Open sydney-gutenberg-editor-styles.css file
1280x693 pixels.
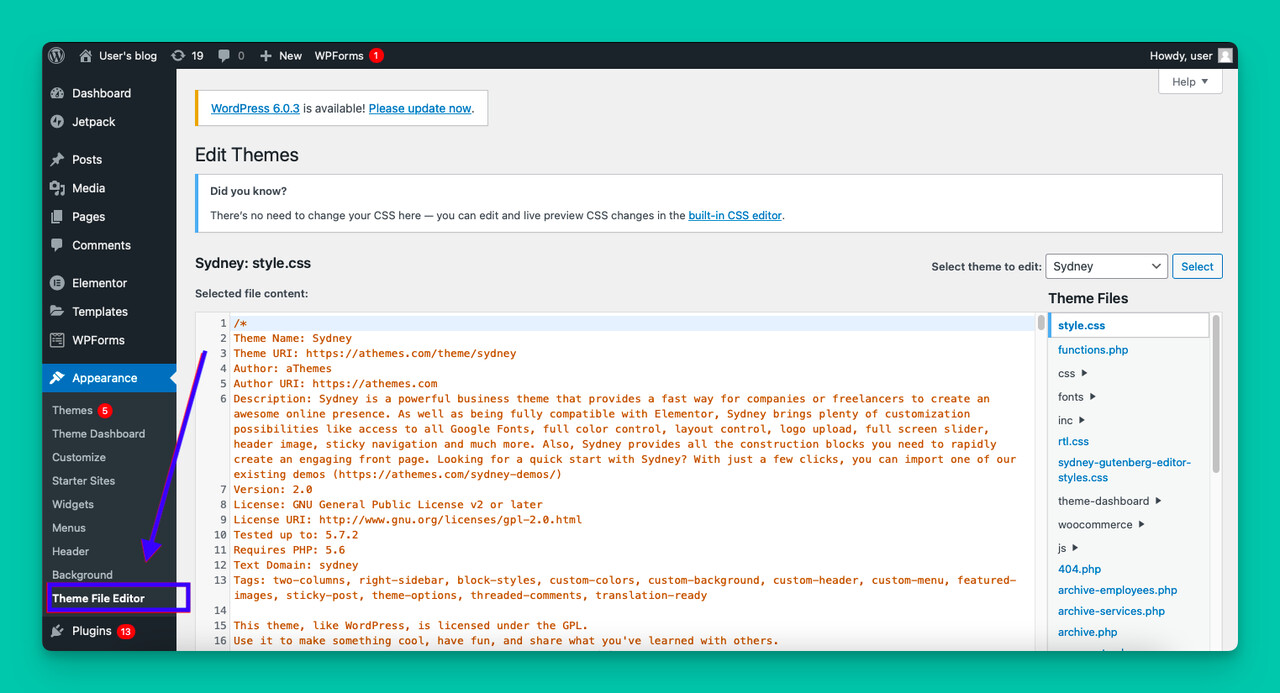click(x=1125, y=470)
